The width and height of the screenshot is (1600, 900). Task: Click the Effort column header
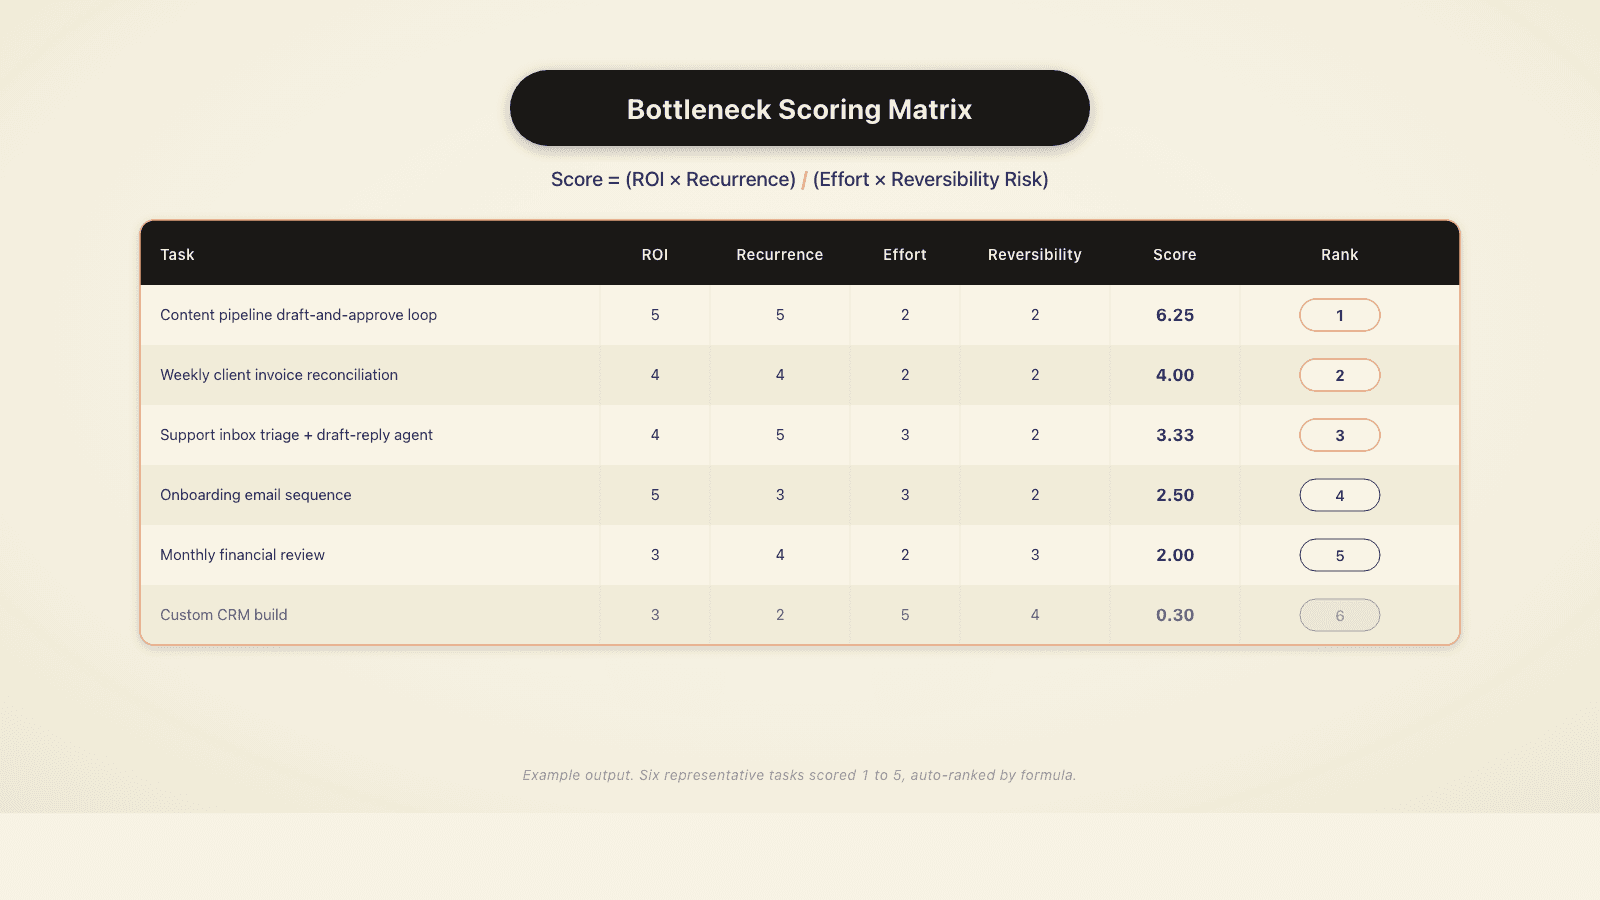point(904,255)
